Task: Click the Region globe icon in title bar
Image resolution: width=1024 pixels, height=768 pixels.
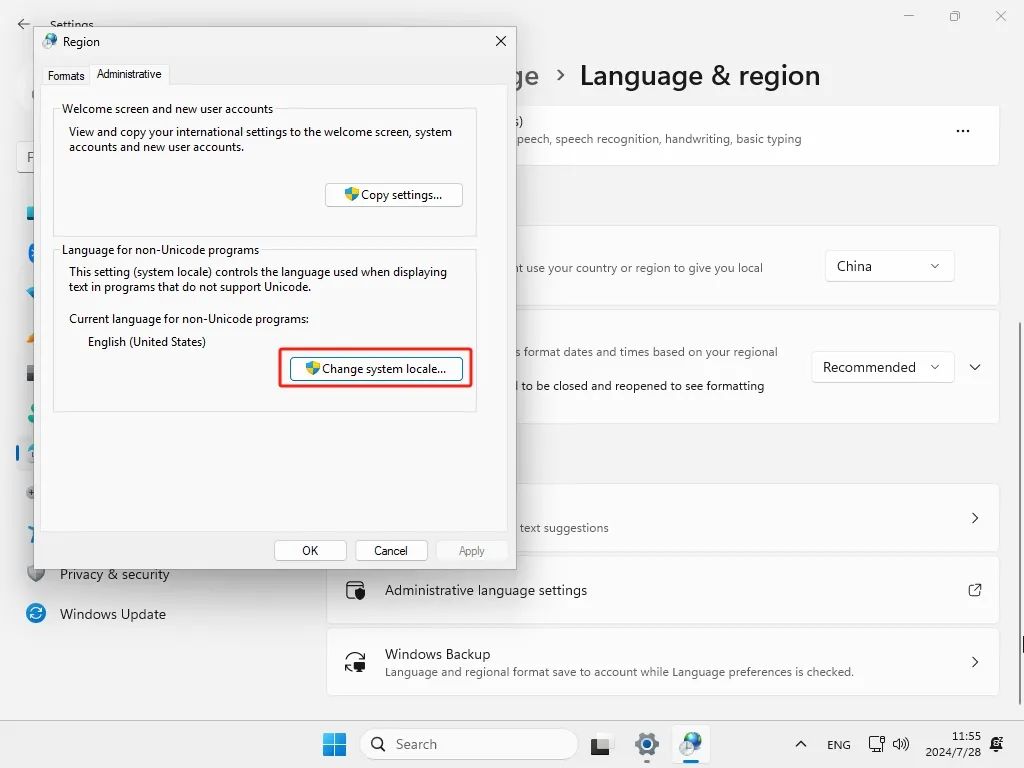Action: coord(50,41)
